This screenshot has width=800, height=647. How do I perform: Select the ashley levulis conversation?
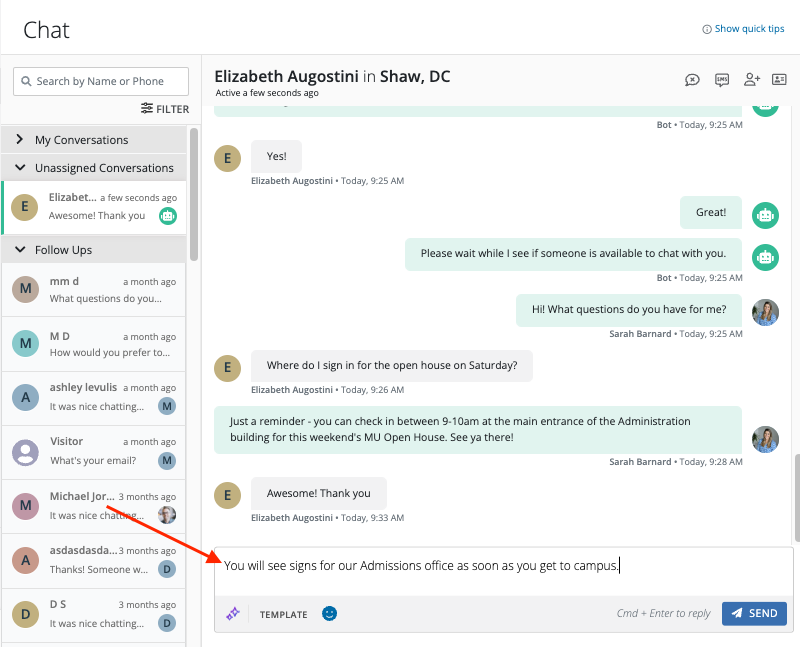95,396
